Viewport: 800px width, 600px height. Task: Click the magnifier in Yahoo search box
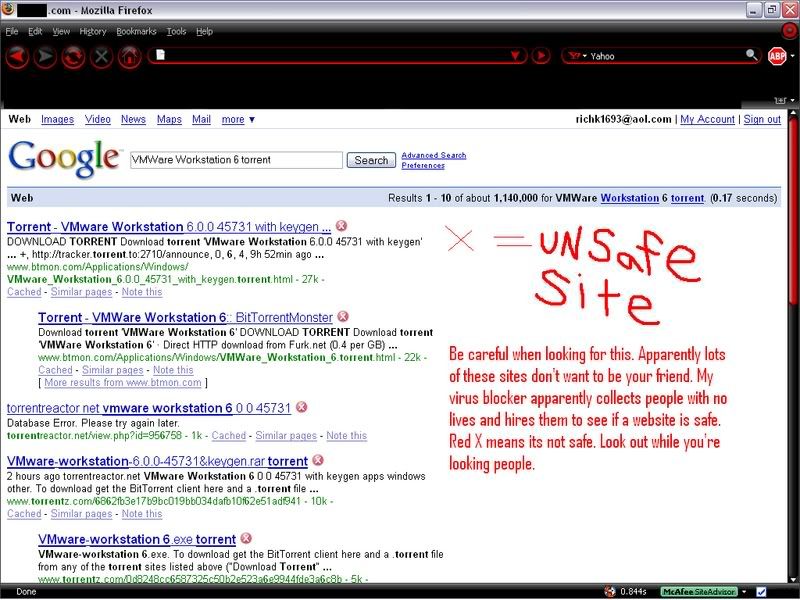[x=752, y=56]
